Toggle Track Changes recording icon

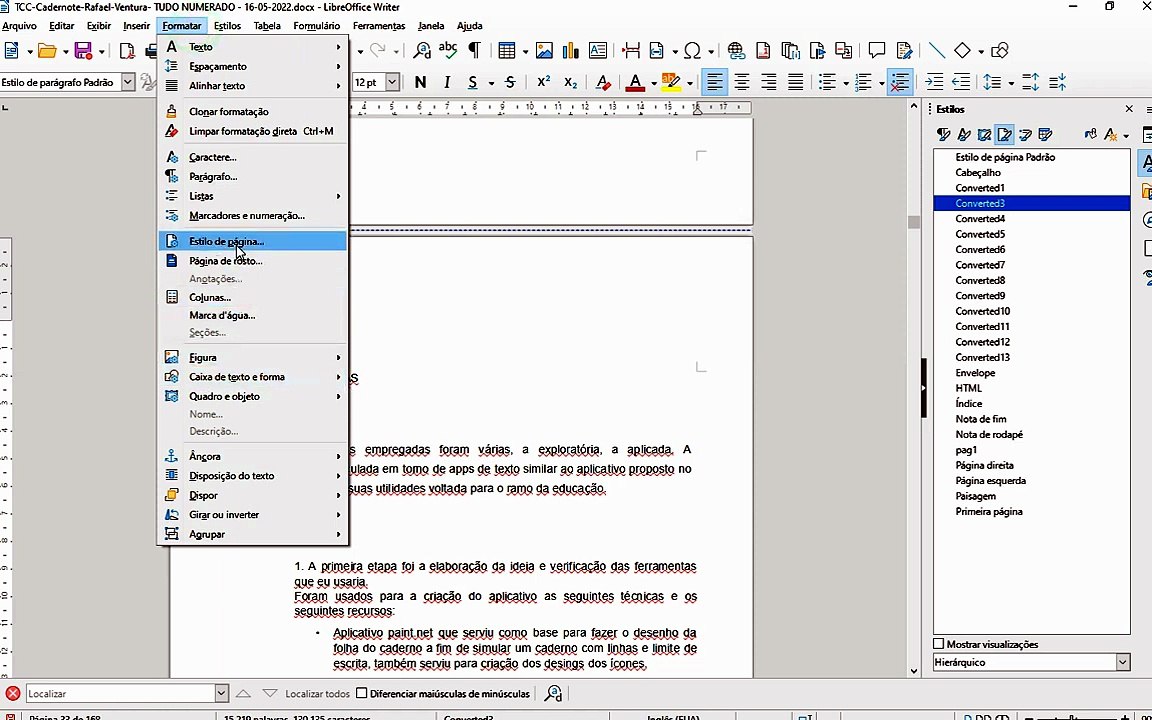click(x=904, y=50)
